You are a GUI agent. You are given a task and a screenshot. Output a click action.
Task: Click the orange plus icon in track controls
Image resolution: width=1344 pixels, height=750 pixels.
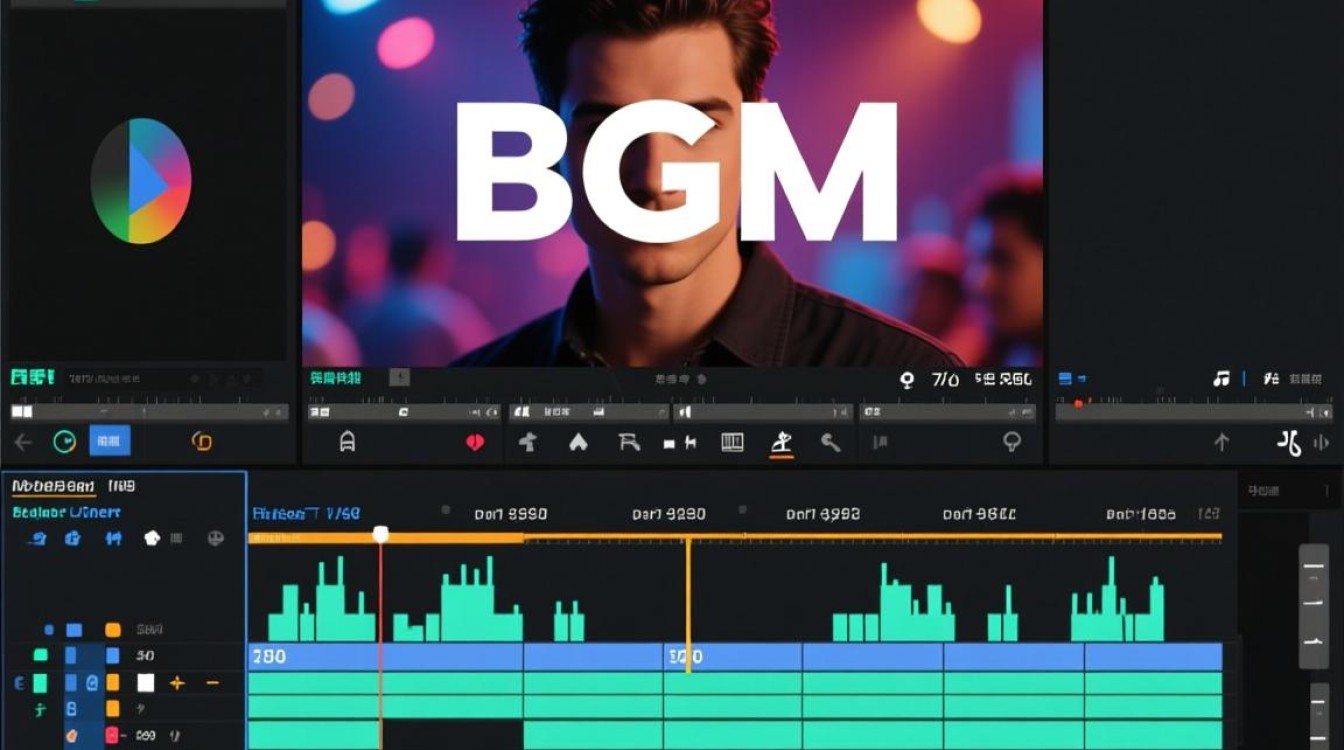click(x=177, y=683)
